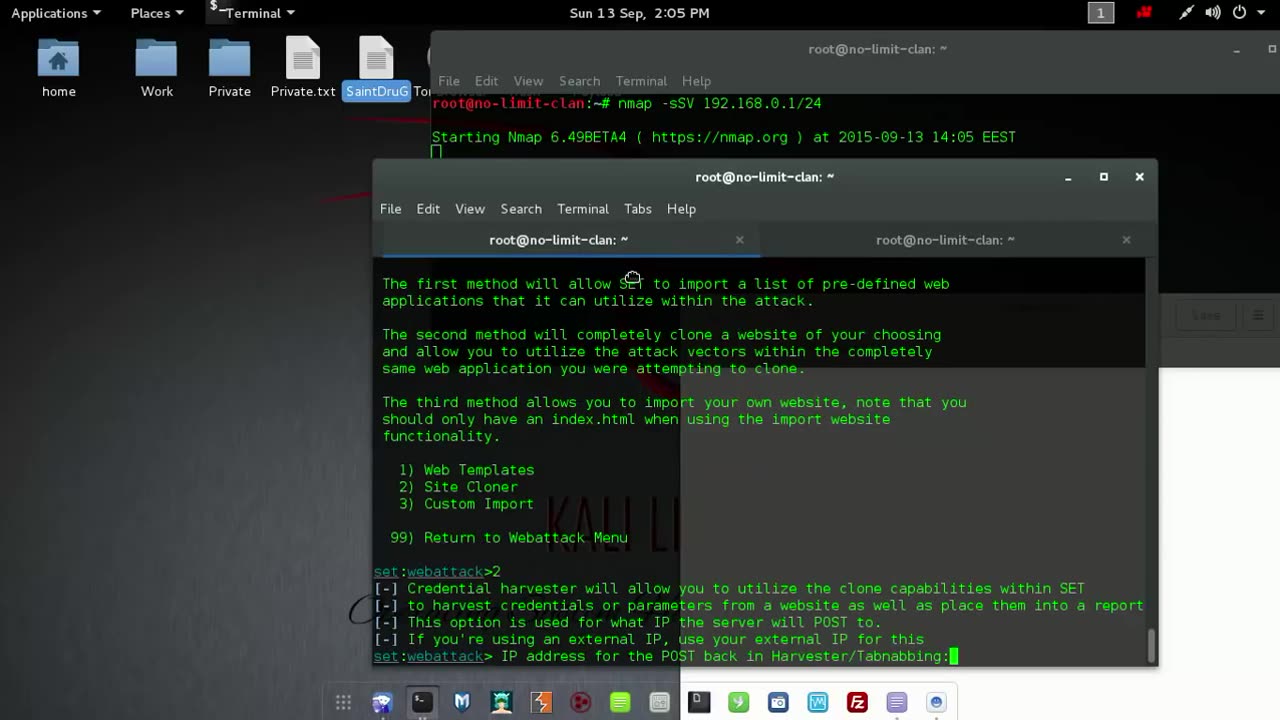Select the first root@no-limit-clan tab
Viewport: 1280px width, 720px height.
(x=558, y=240)
